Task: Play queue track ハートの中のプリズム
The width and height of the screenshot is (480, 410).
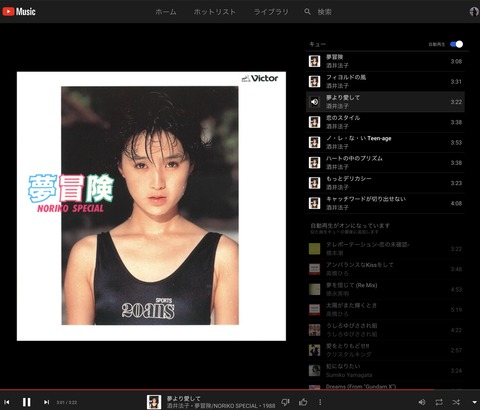Action: pyautogui.click(x=385, y=163)
